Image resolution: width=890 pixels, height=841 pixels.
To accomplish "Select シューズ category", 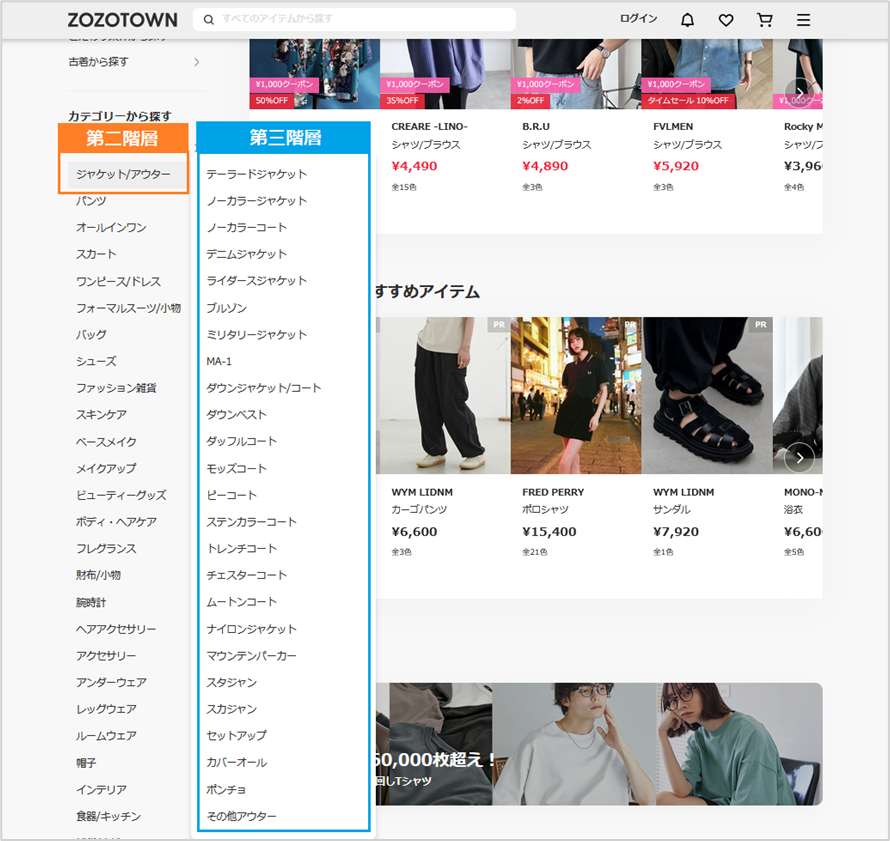I will (96, 361).
